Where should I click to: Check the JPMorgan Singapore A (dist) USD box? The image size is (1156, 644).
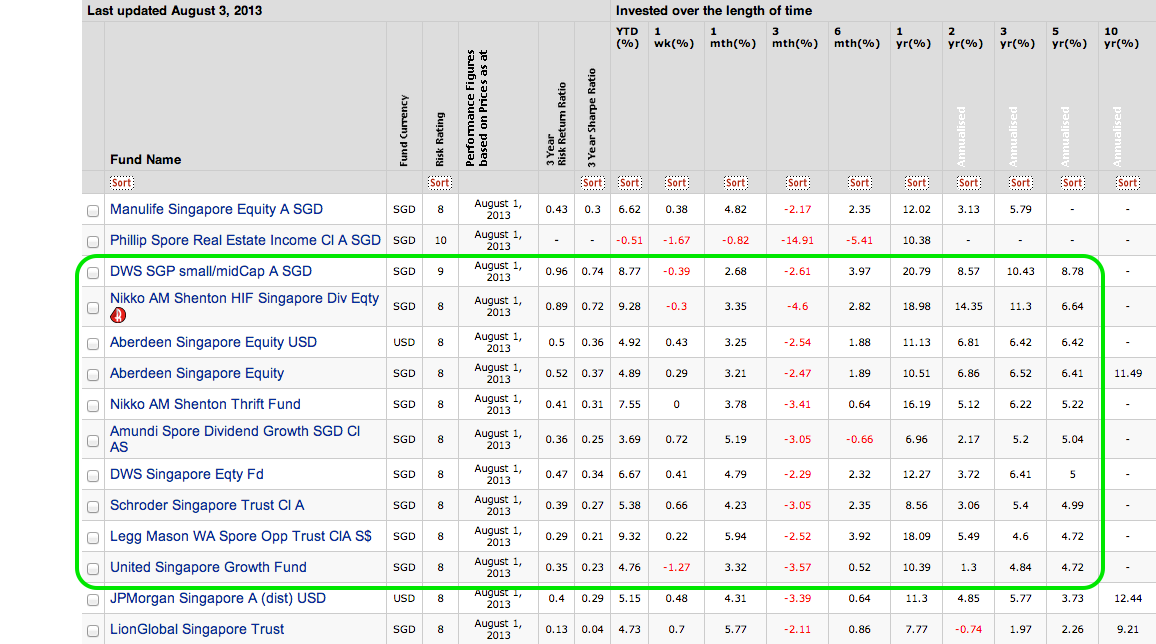pyautogui.click(x=93, y=600)
